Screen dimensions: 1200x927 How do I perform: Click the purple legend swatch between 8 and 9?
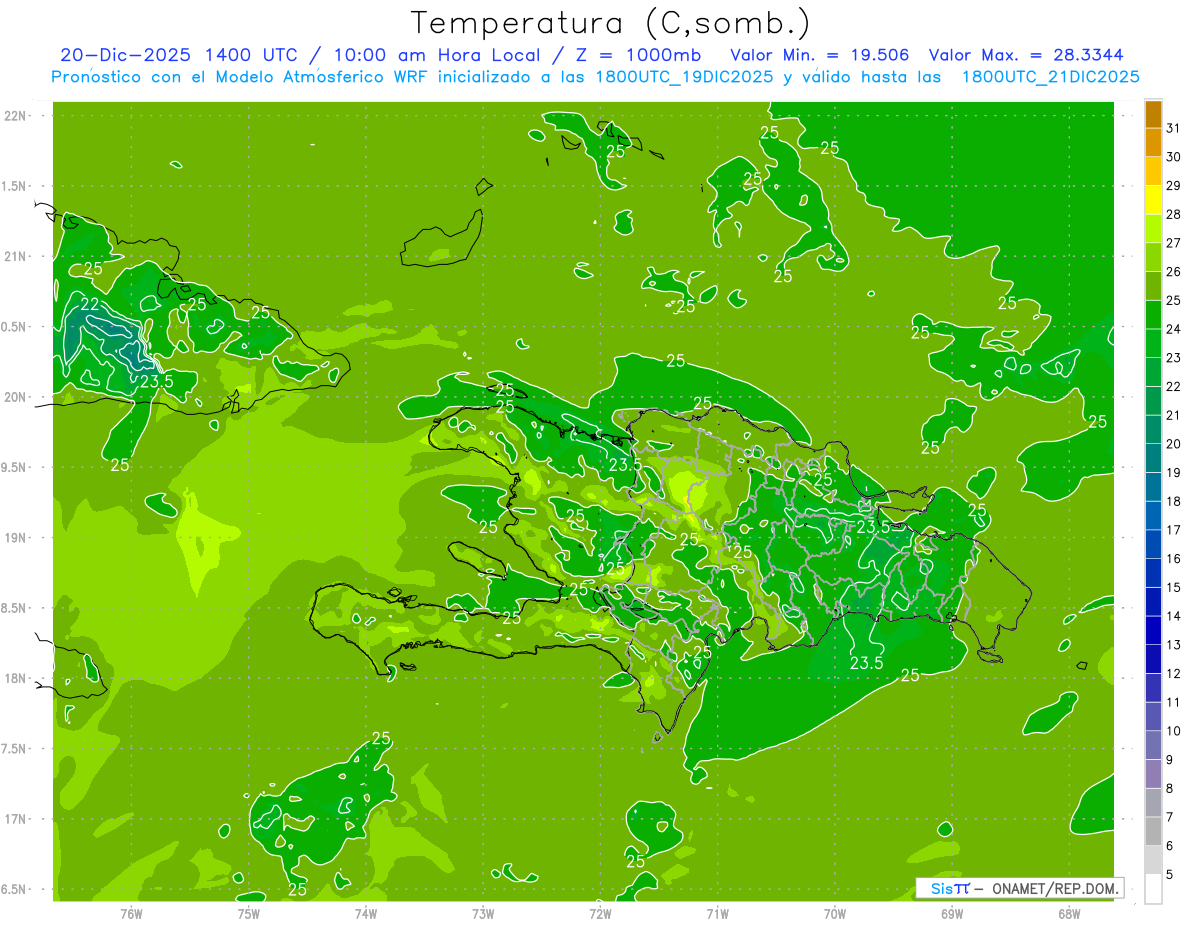1153,774
